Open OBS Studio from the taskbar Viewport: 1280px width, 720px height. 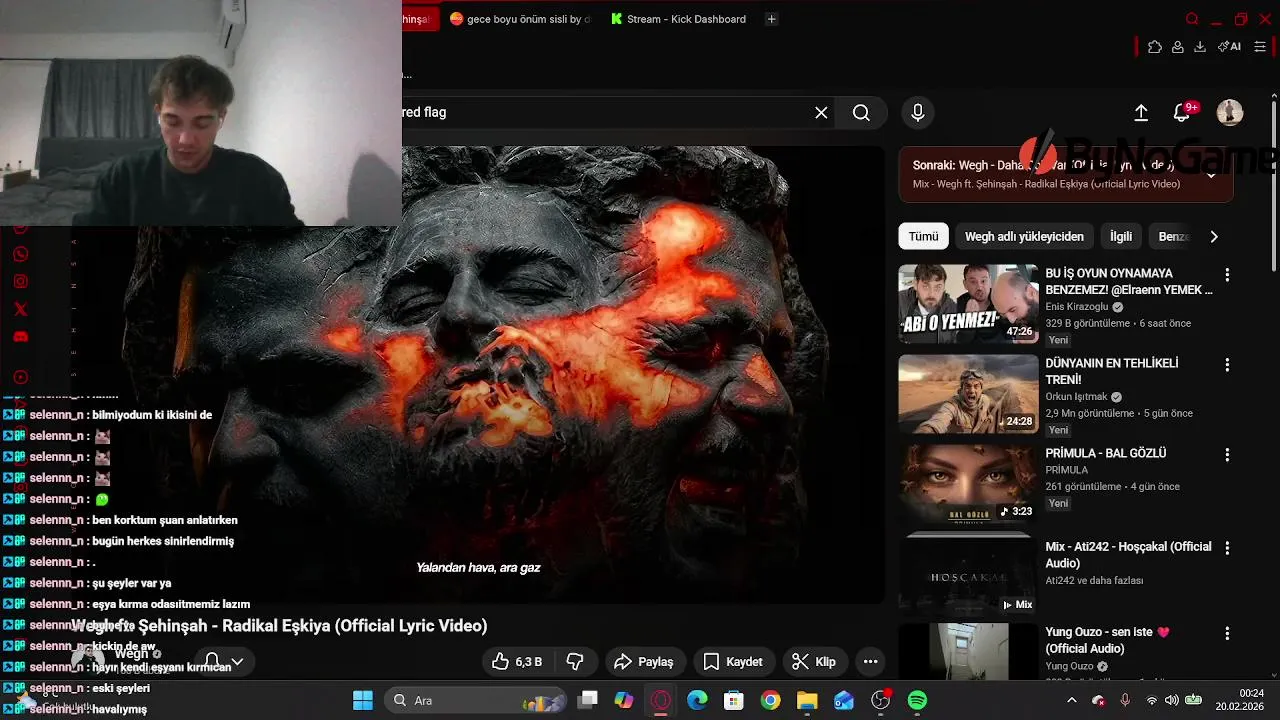[880, 701]
